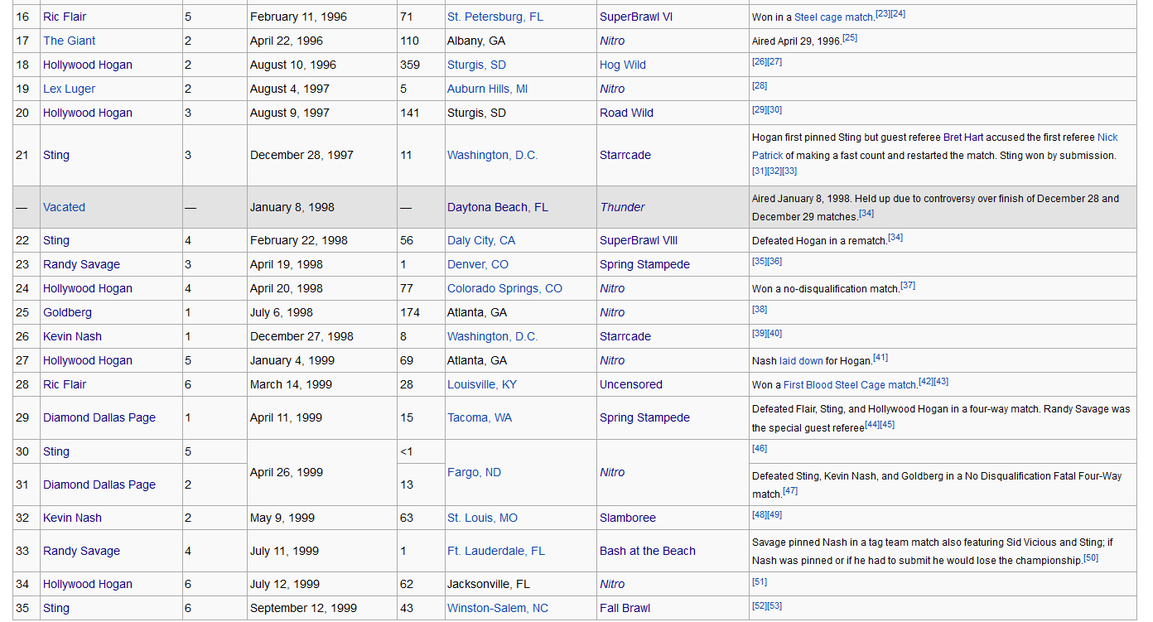Viewport: 1153px width, 622px height.
Task: Open the Fargo, ND location link
Action: [x=474, y=472]
